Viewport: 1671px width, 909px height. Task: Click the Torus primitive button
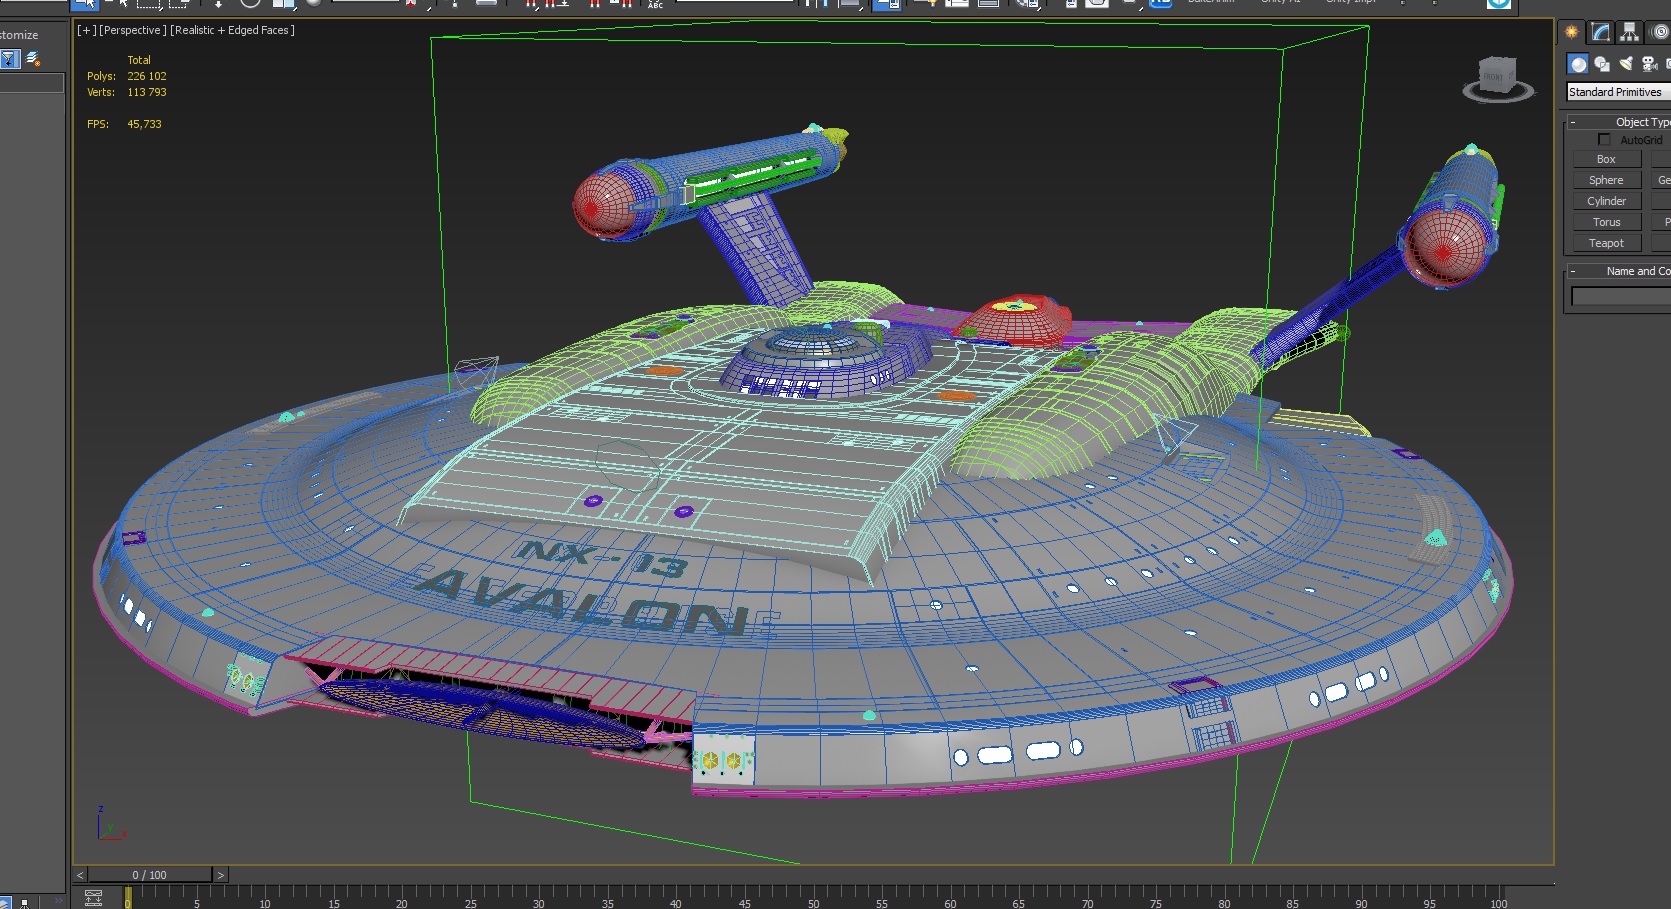pyautogui.click(x=1606, y=222)
